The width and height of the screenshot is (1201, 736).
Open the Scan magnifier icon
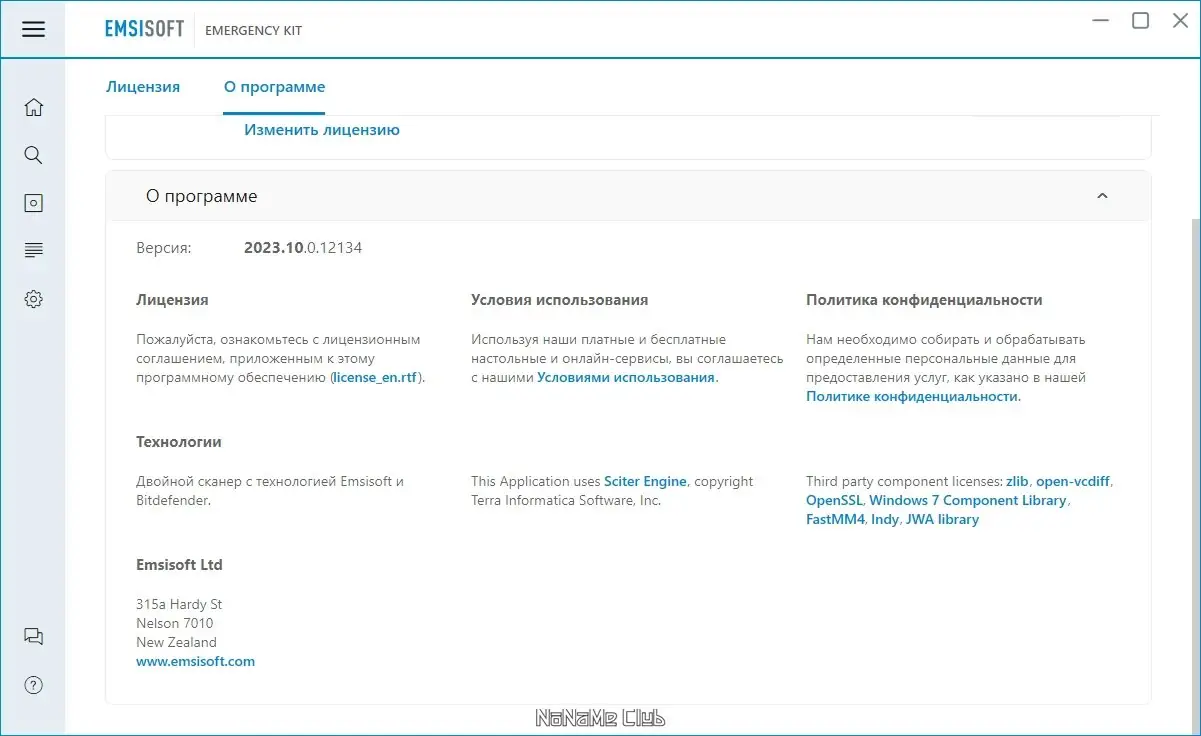[33, 155]
